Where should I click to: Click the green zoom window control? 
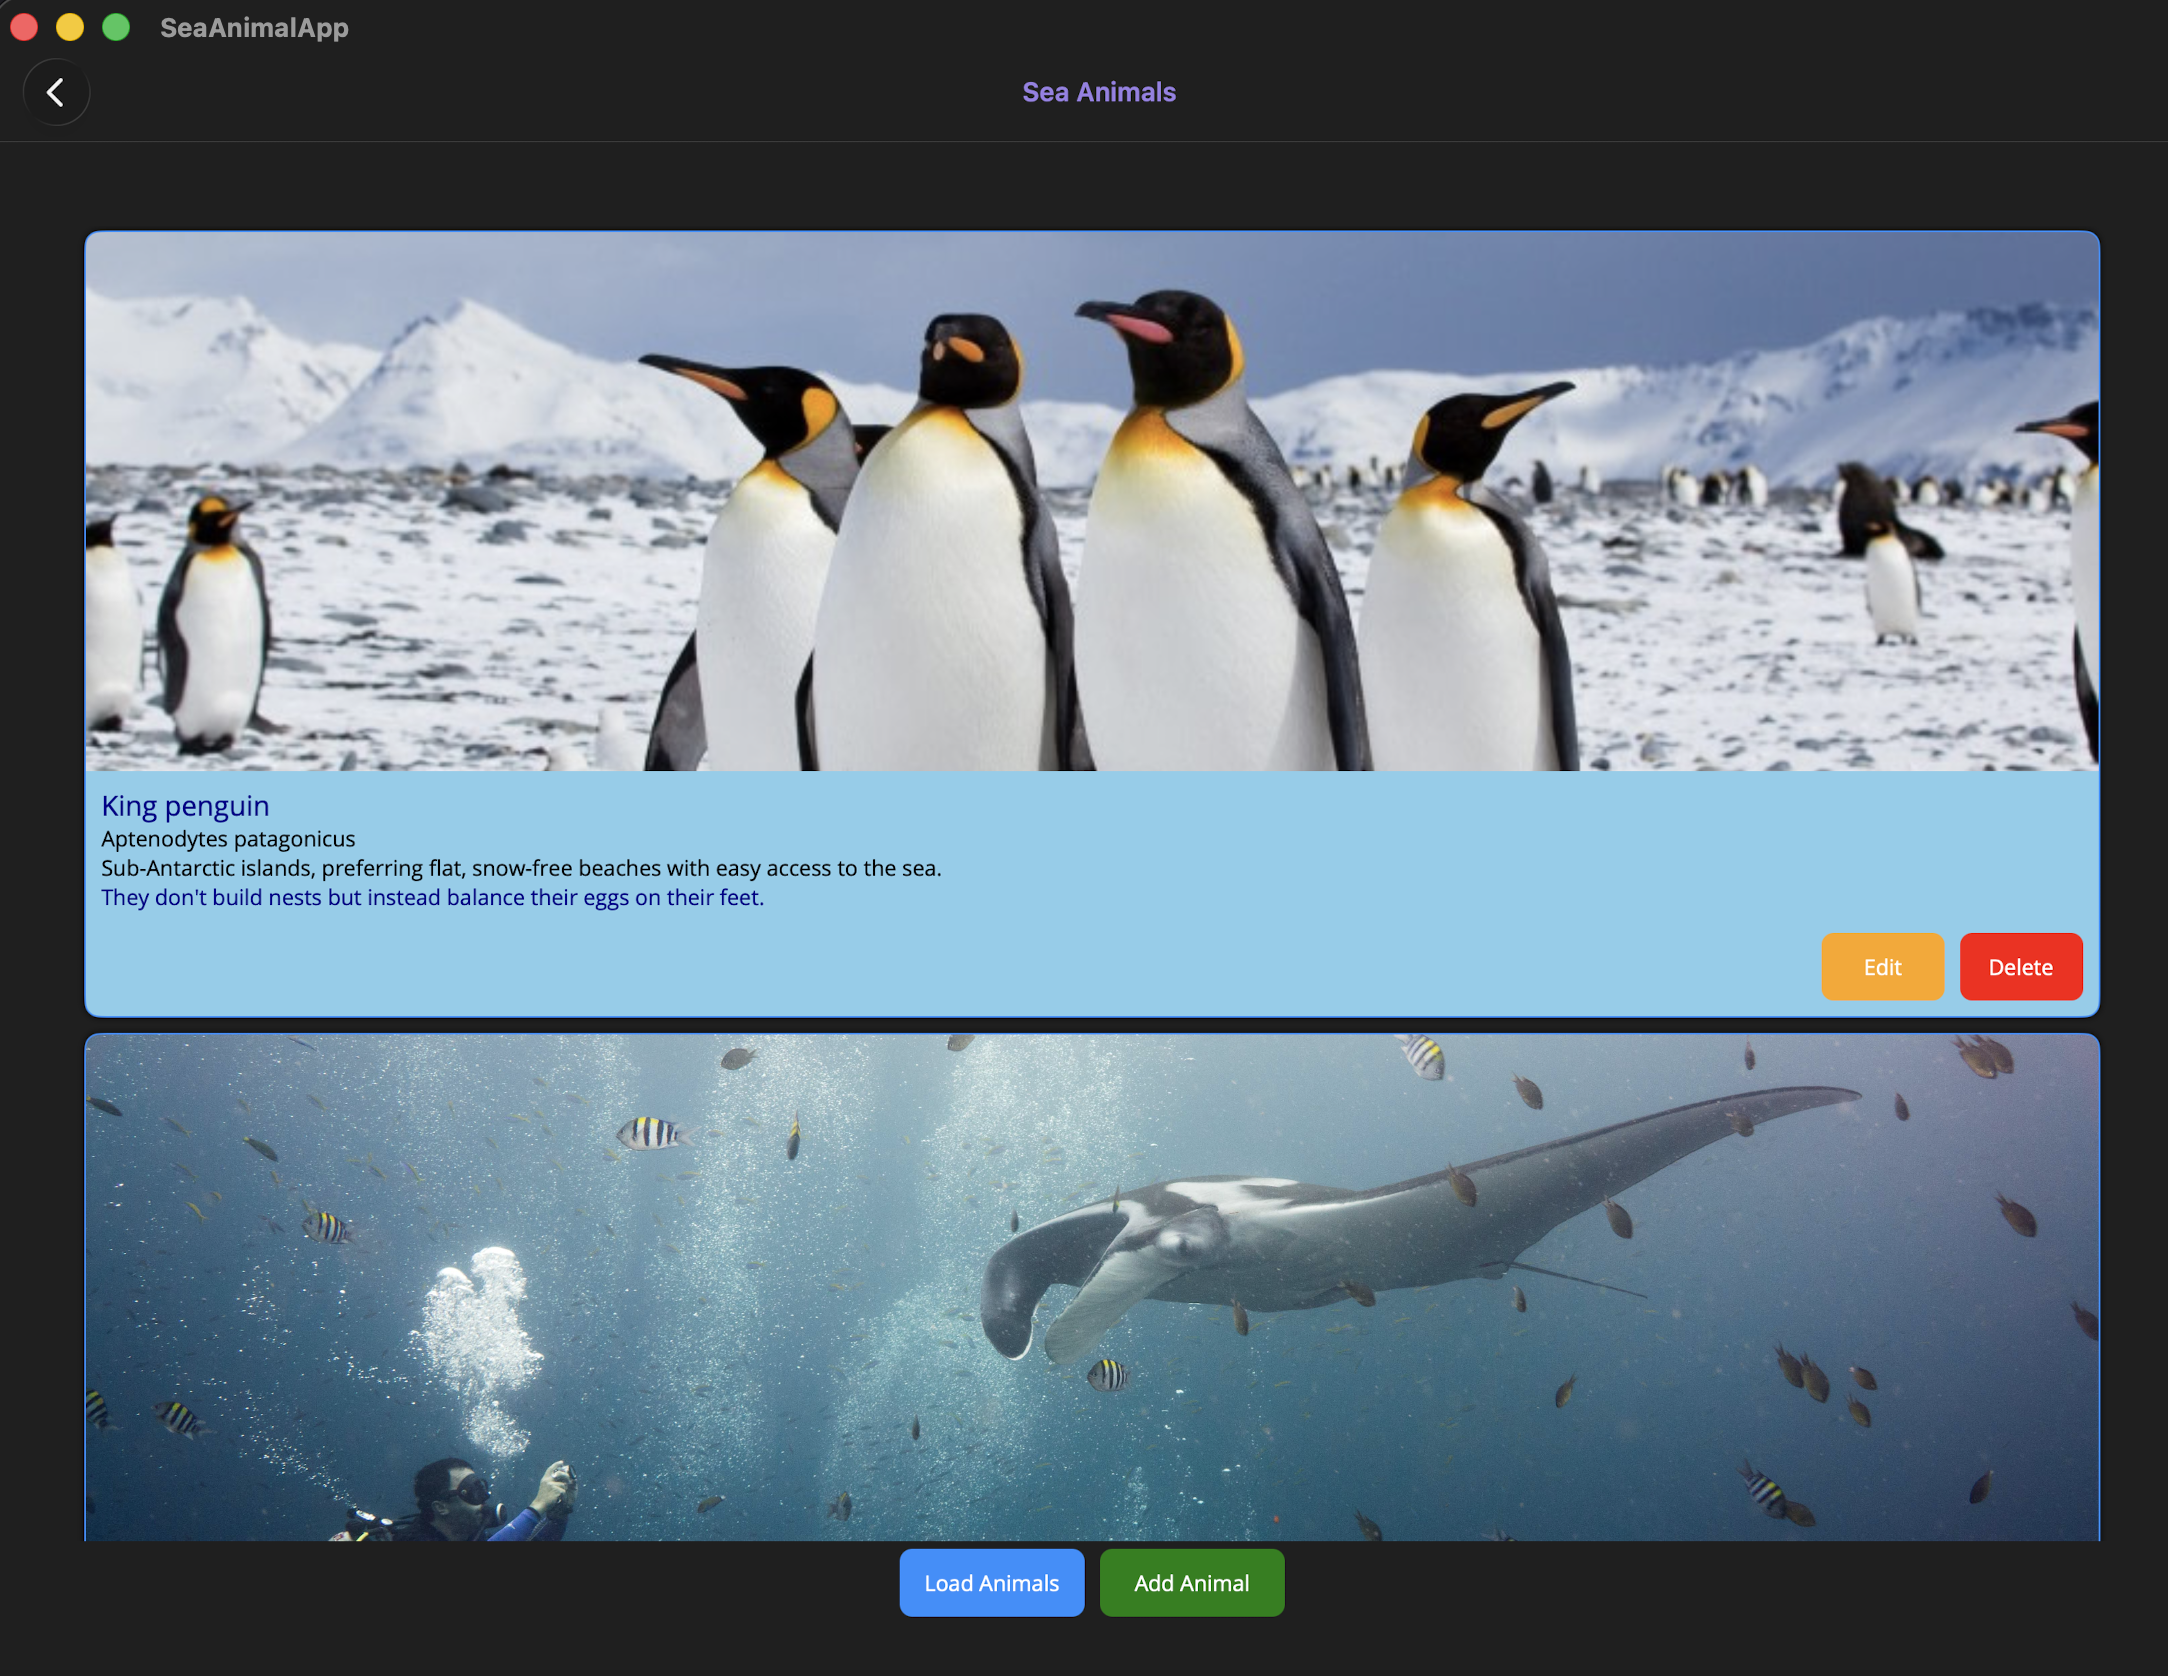(115, 29)
